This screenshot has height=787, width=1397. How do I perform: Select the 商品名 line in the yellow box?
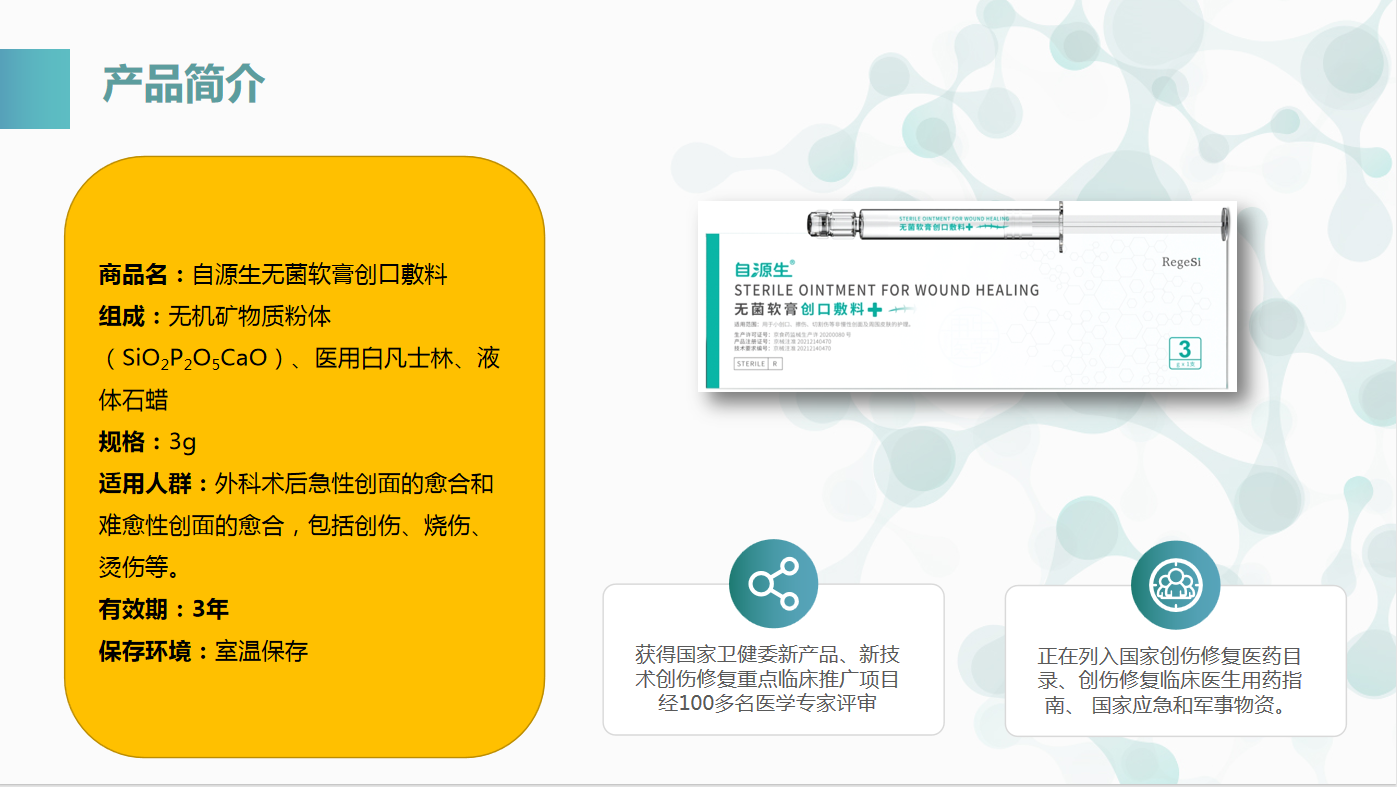(x=273, y=274)
